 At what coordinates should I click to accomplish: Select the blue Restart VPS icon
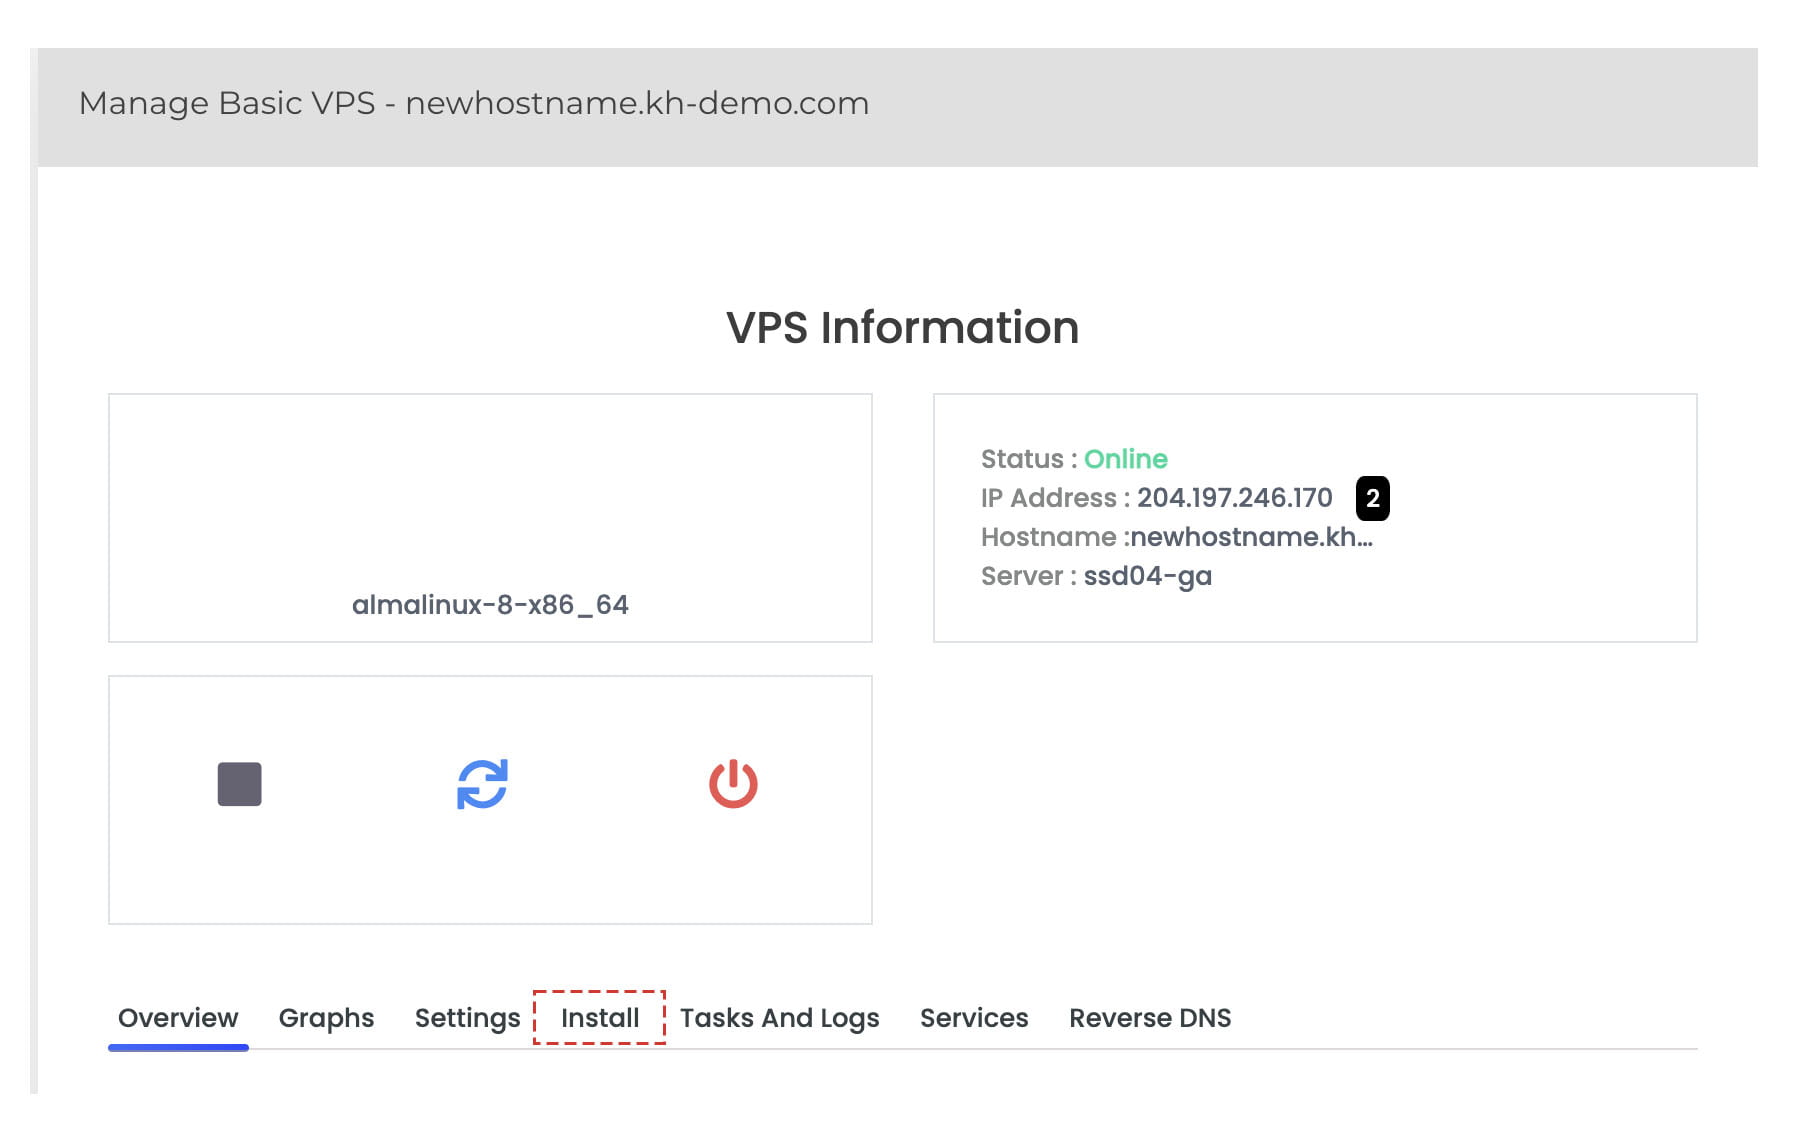(x=483, y=784)
